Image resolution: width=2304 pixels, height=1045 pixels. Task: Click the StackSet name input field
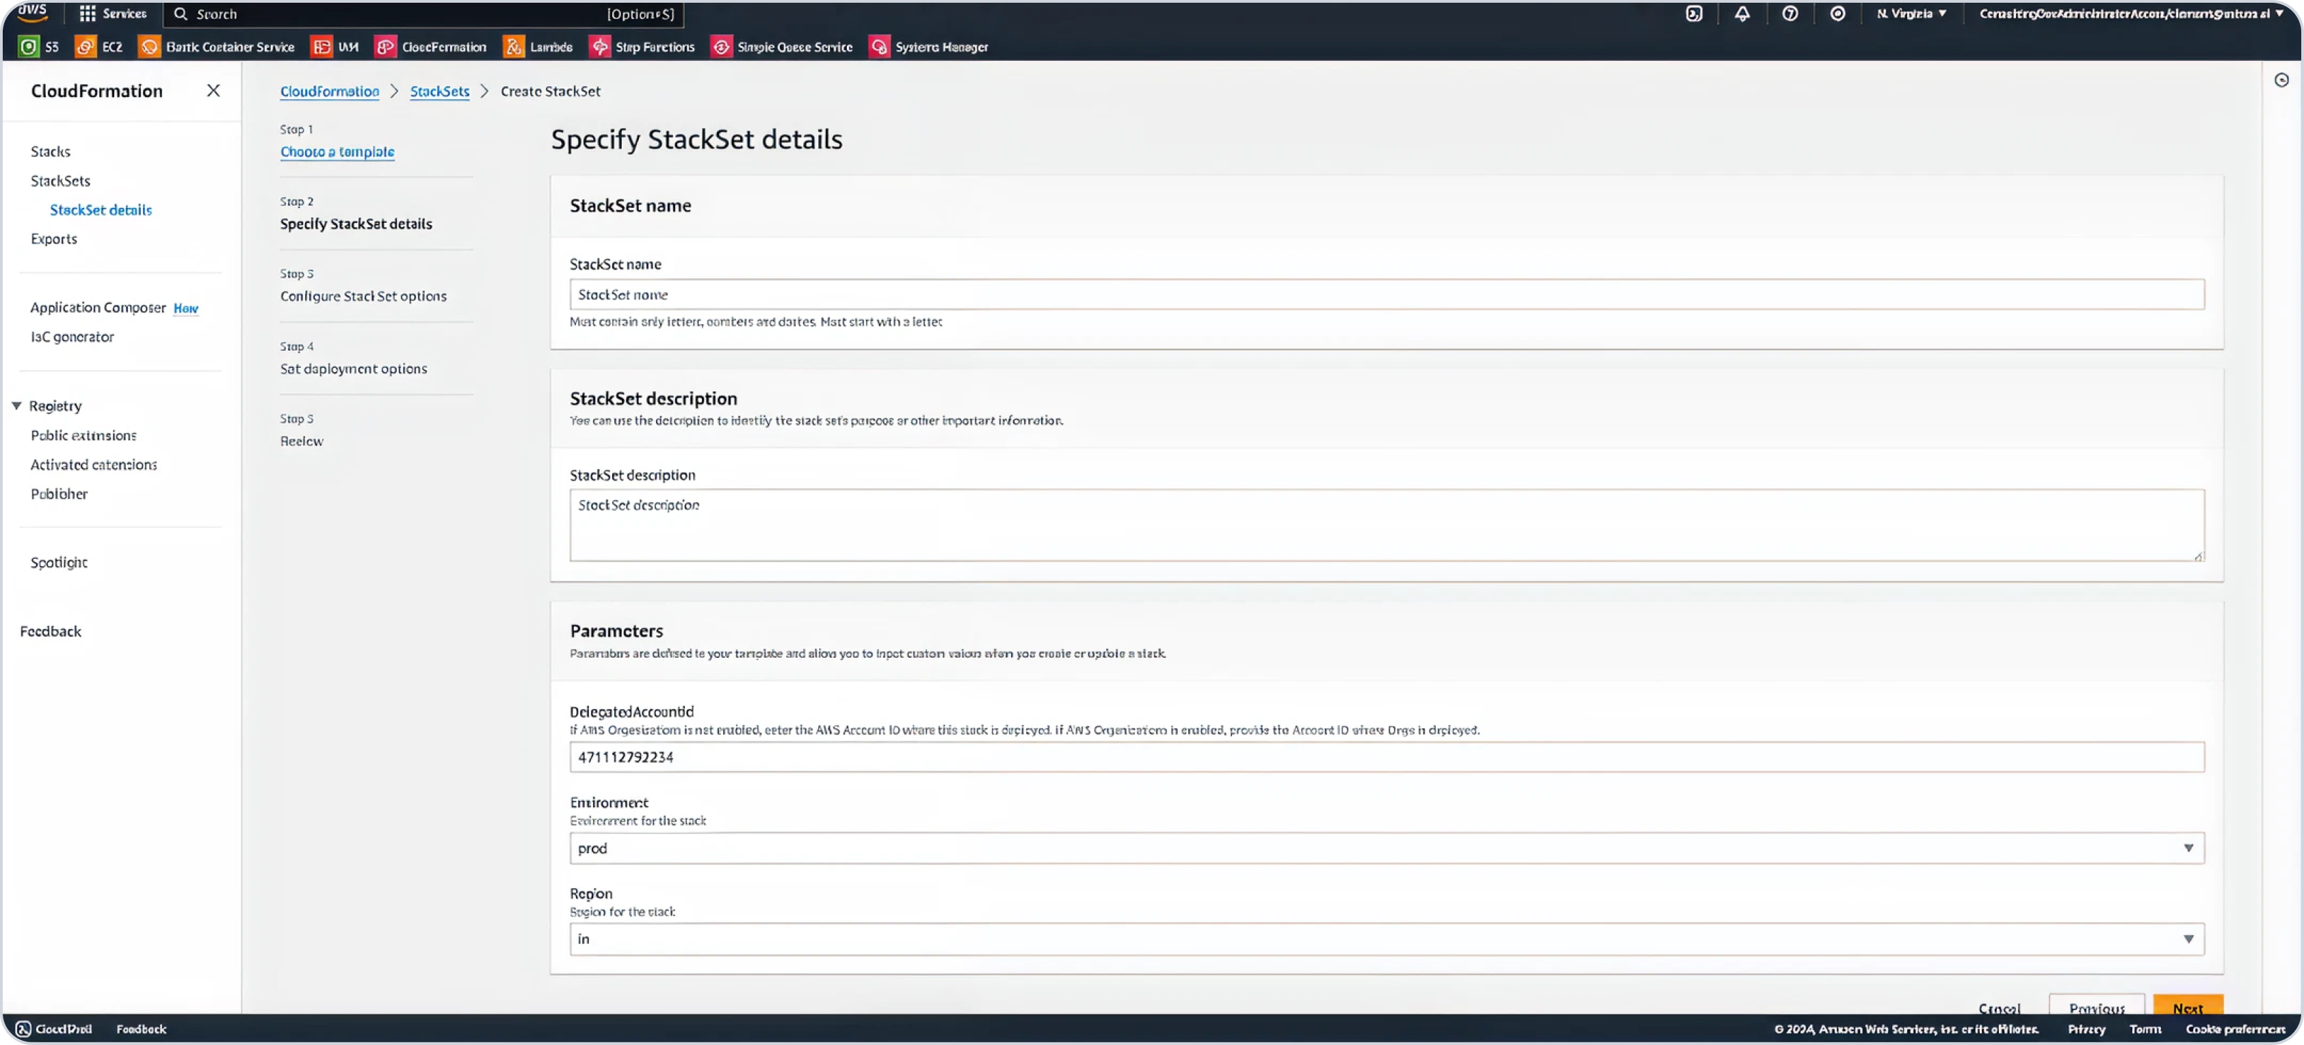coord(1386,295)
